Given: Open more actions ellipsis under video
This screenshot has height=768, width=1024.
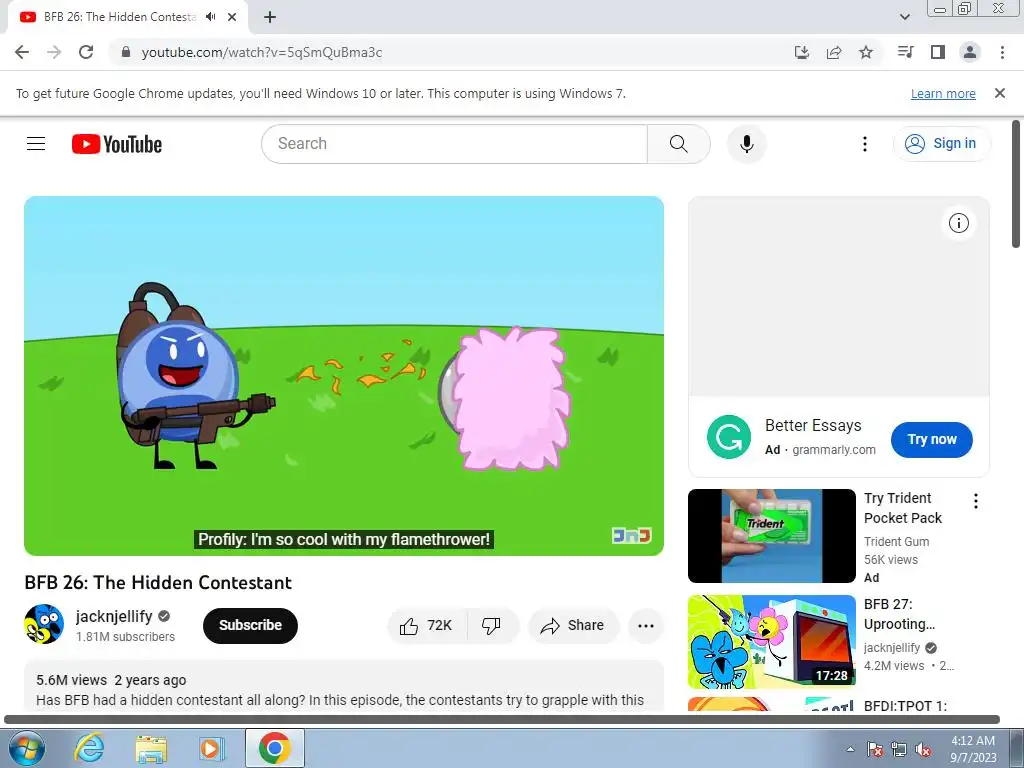Looking at the screenshot, I should coord(645,626).
